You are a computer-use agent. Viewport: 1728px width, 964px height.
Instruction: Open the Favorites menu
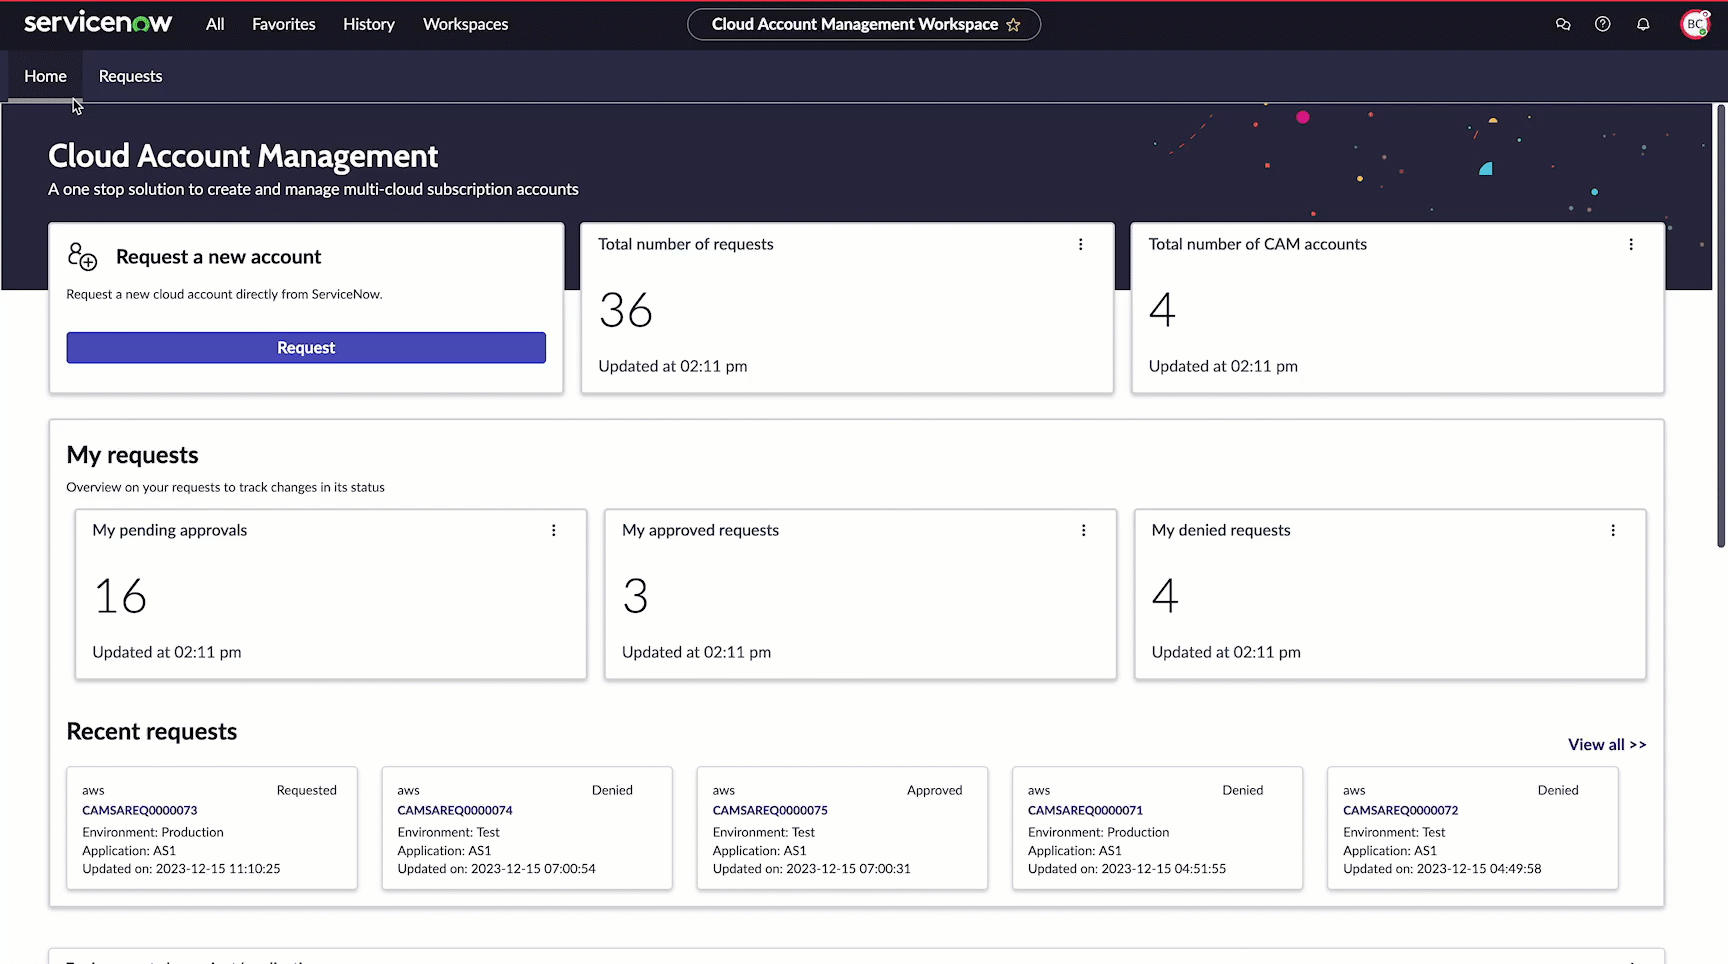tap(284, 24)
